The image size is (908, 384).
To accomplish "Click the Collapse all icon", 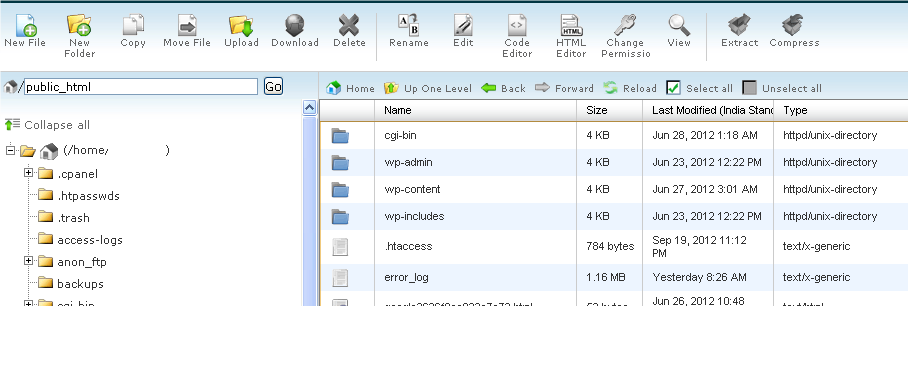I will [x=12, y=125].
